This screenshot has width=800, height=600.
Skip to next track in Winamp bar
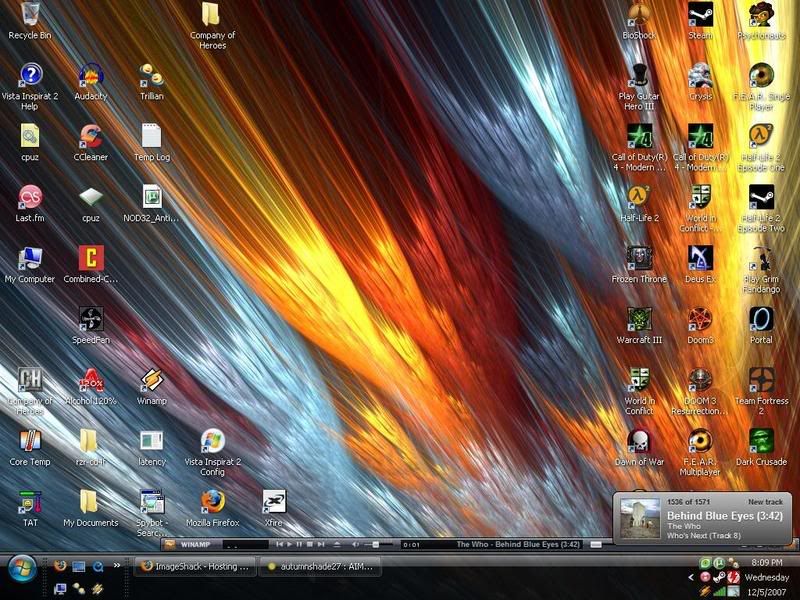320,544
